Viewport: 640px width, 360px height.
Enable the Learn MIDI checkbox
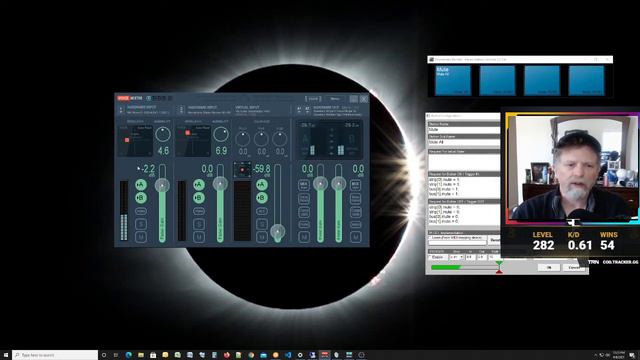(430, 238)
